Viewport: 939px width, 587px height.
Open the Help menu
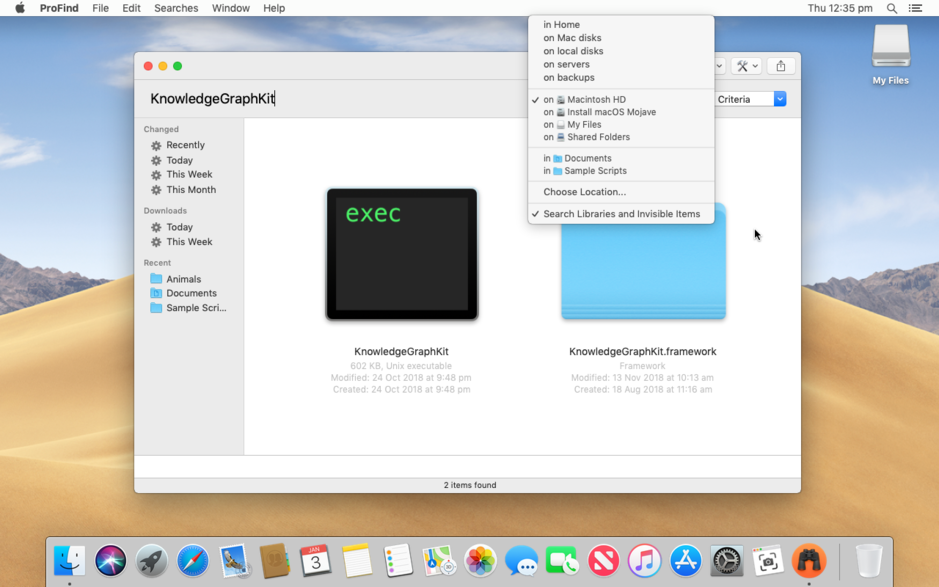click(274, 8)
